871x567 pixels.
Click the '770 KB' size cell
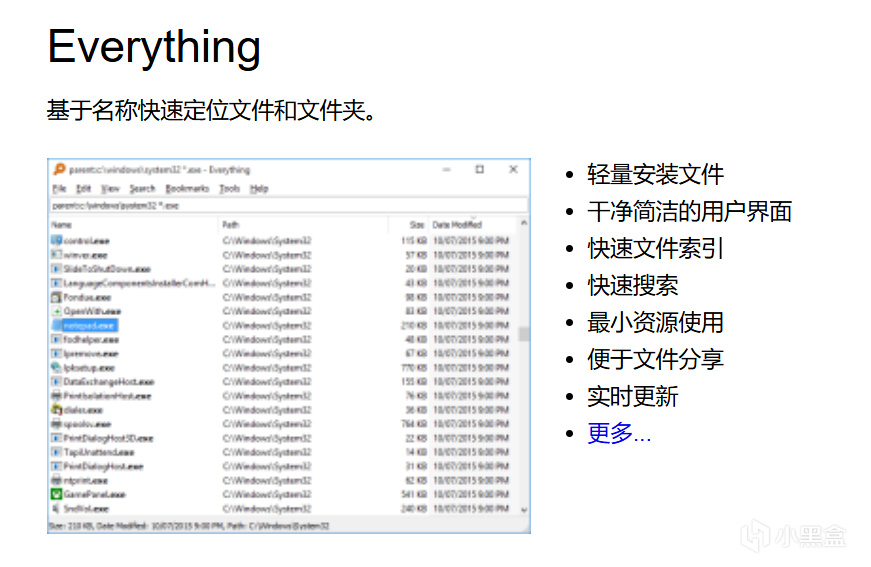413,368
